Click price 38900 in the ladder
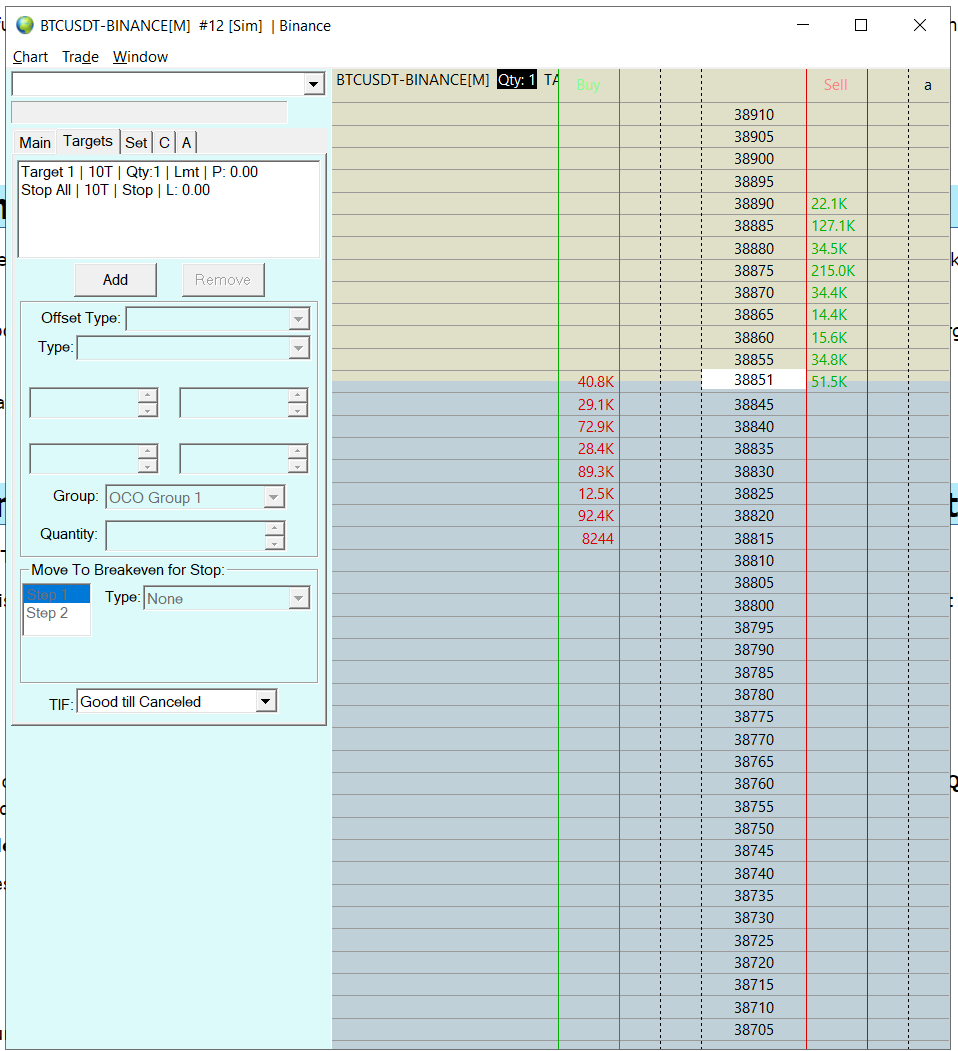This screenshot has width=958, height=1051. tap(754, 159)
